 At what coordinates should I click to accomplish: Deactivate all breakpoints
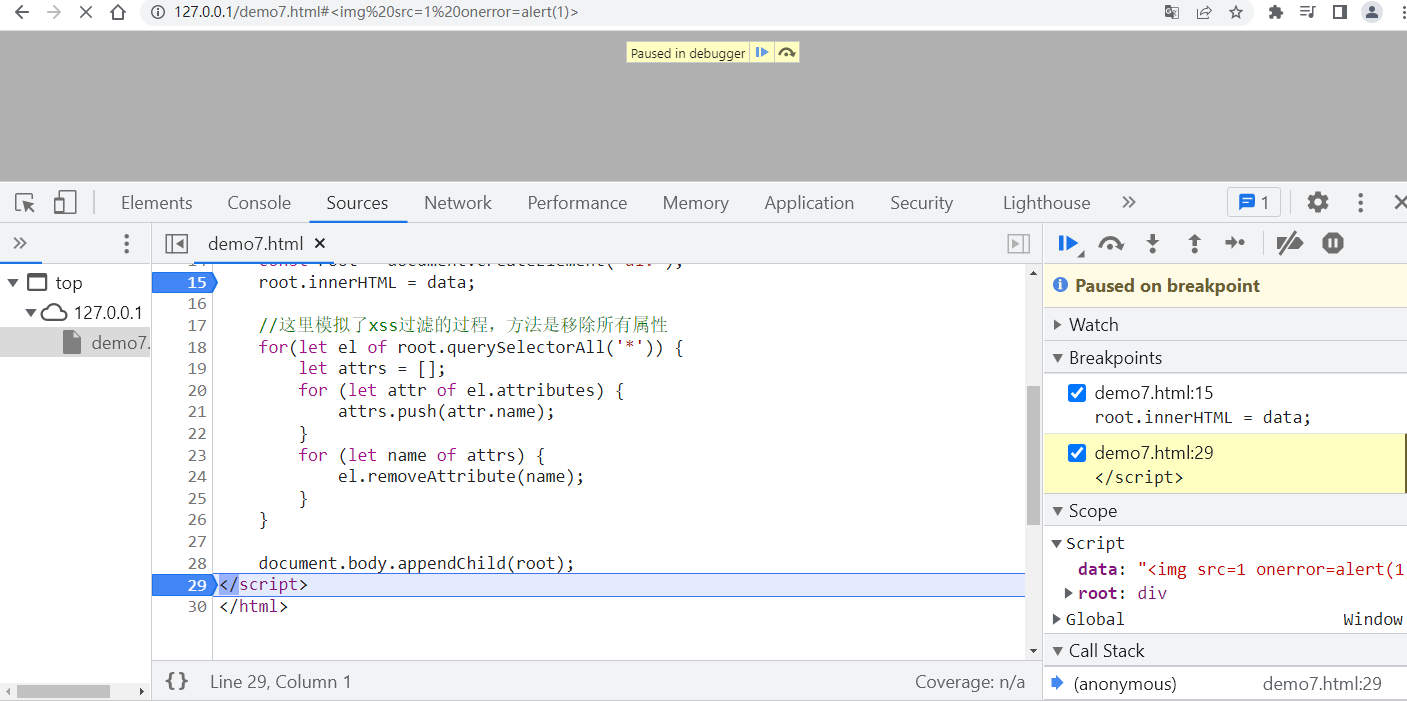[1290, 243]
